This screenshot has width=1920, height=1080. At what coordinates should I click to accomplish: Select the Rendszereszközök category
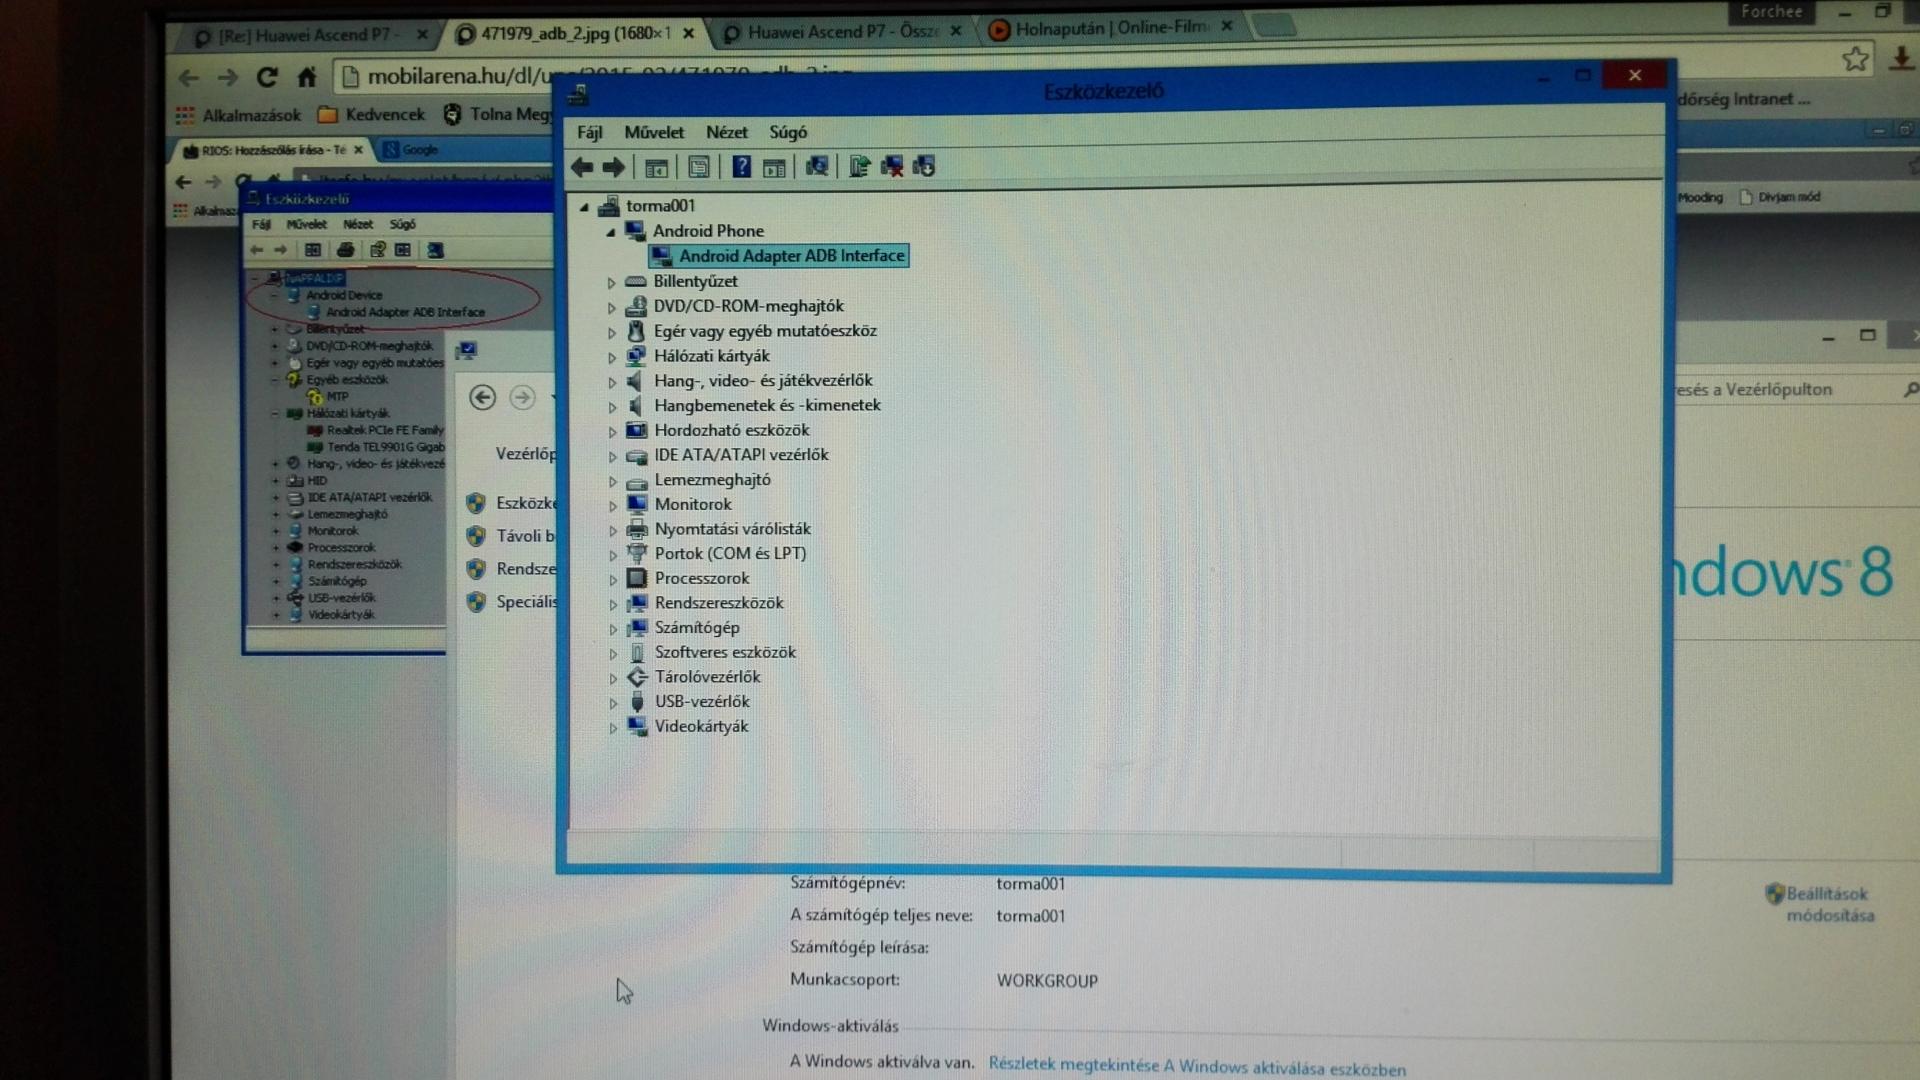[x=719, y=603]
